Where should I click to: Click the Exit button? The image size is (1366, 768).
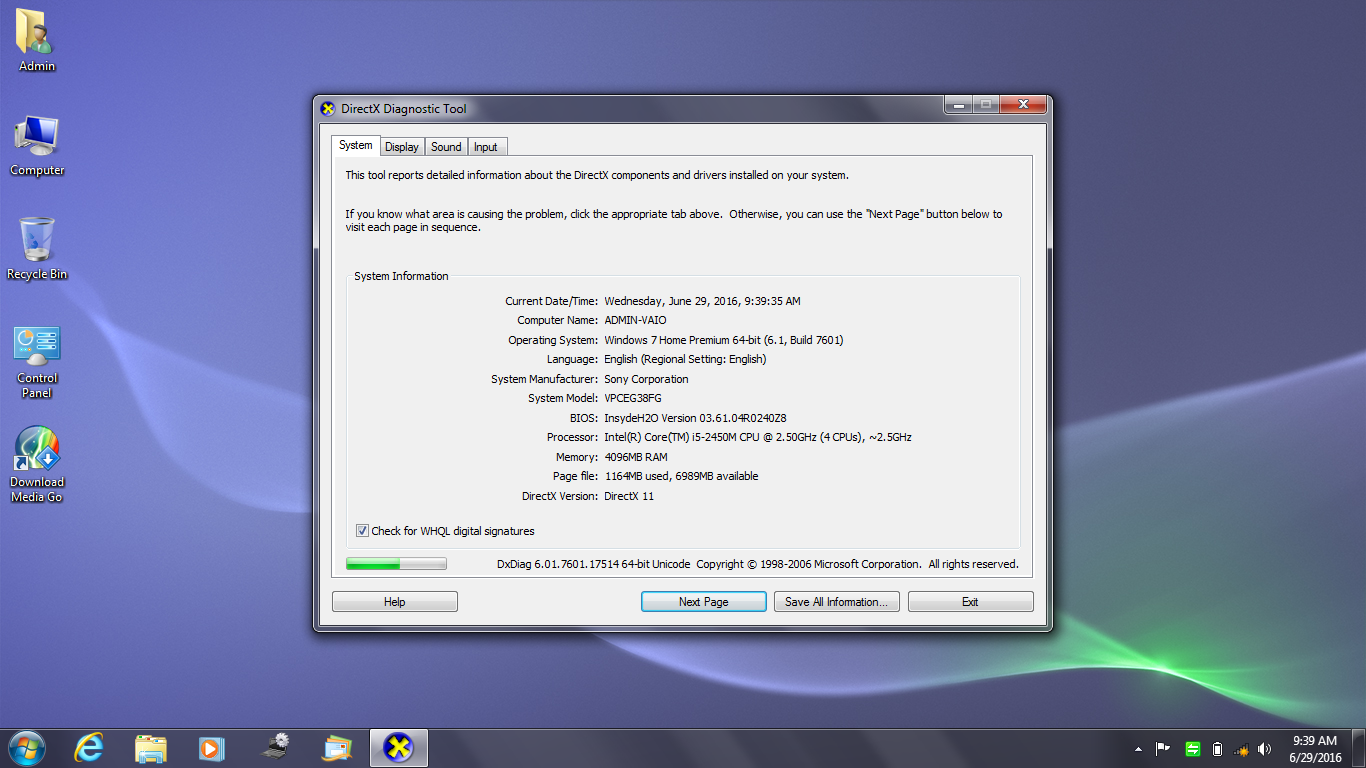point(970,602)
